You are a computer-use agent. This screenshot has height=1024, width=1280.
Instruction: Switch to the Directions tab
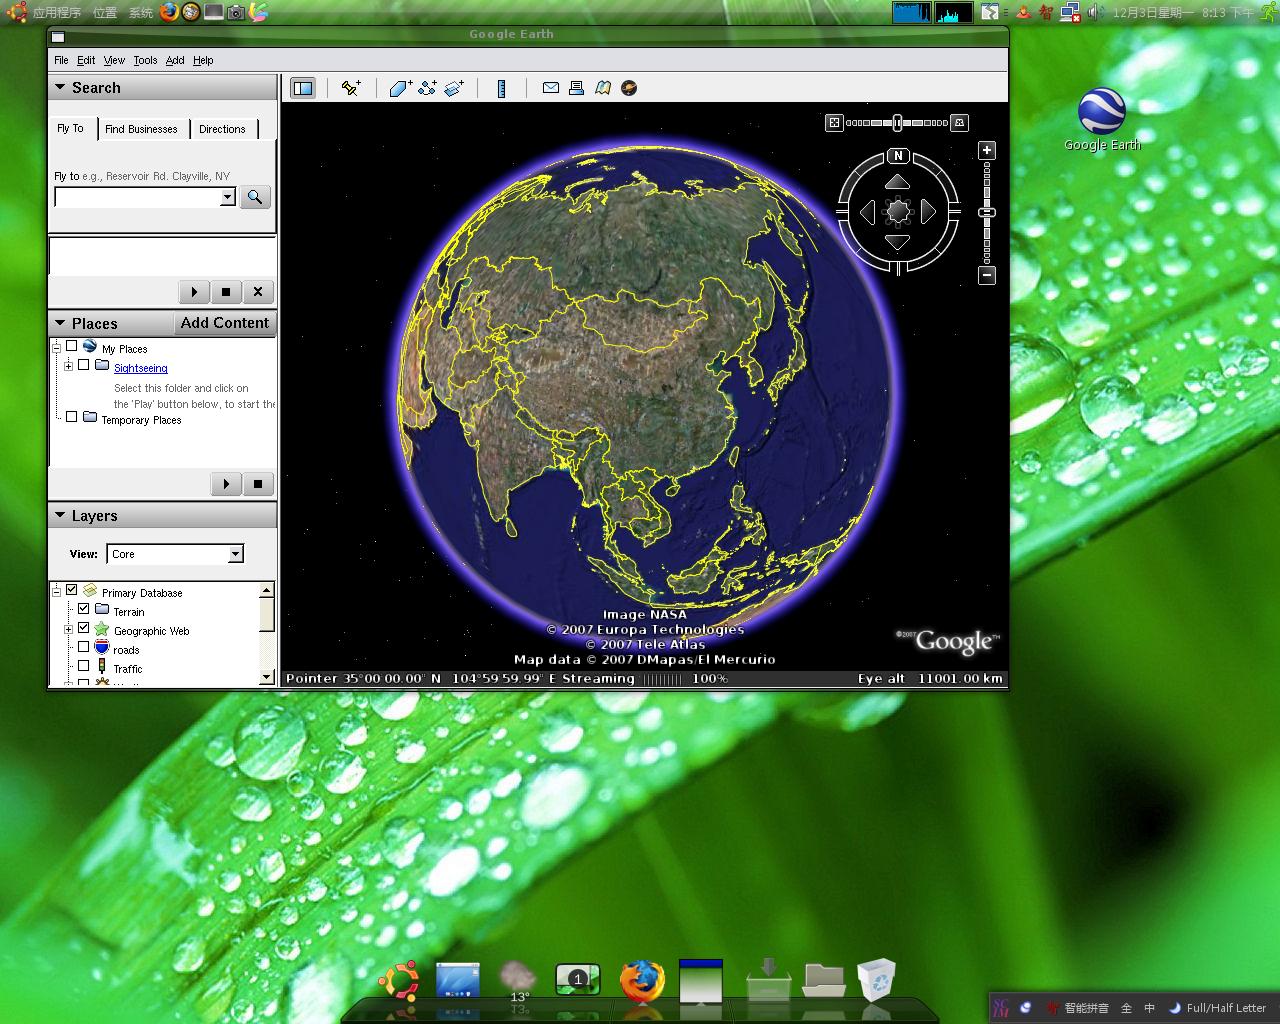pos(222,129)
